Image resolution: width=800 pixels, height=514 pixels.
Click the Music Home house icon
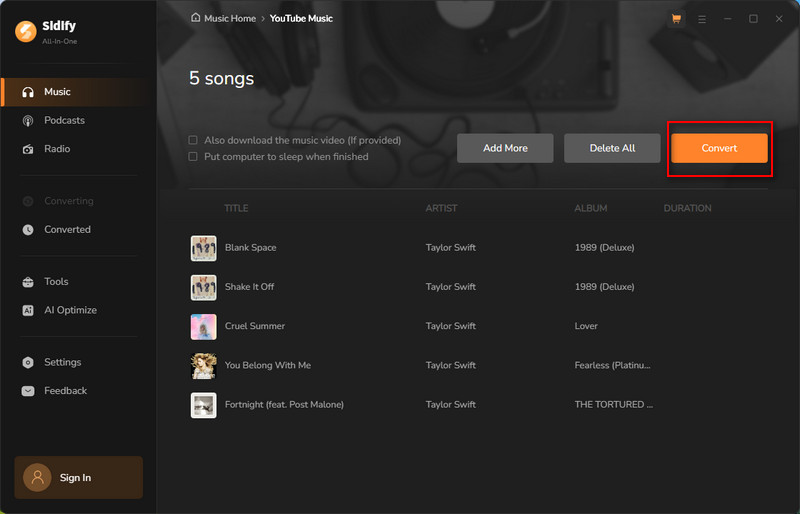coord(195,18)
